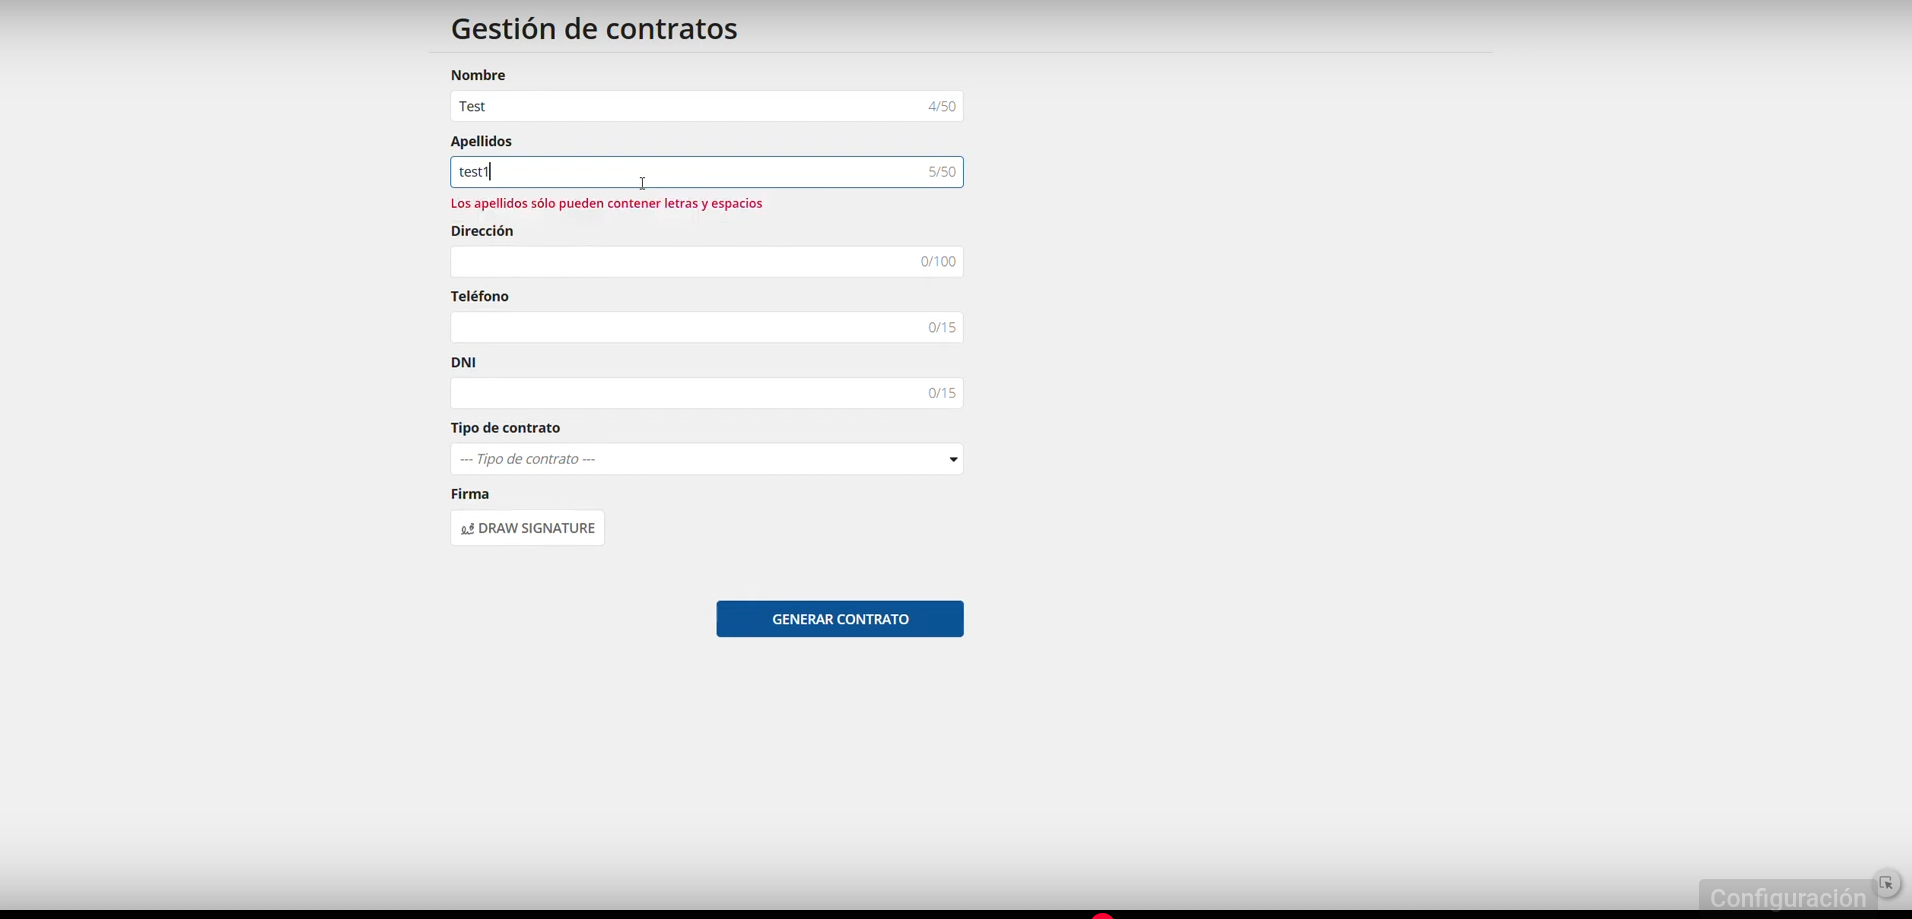Click the Firma field label

[x=470, y=494]
